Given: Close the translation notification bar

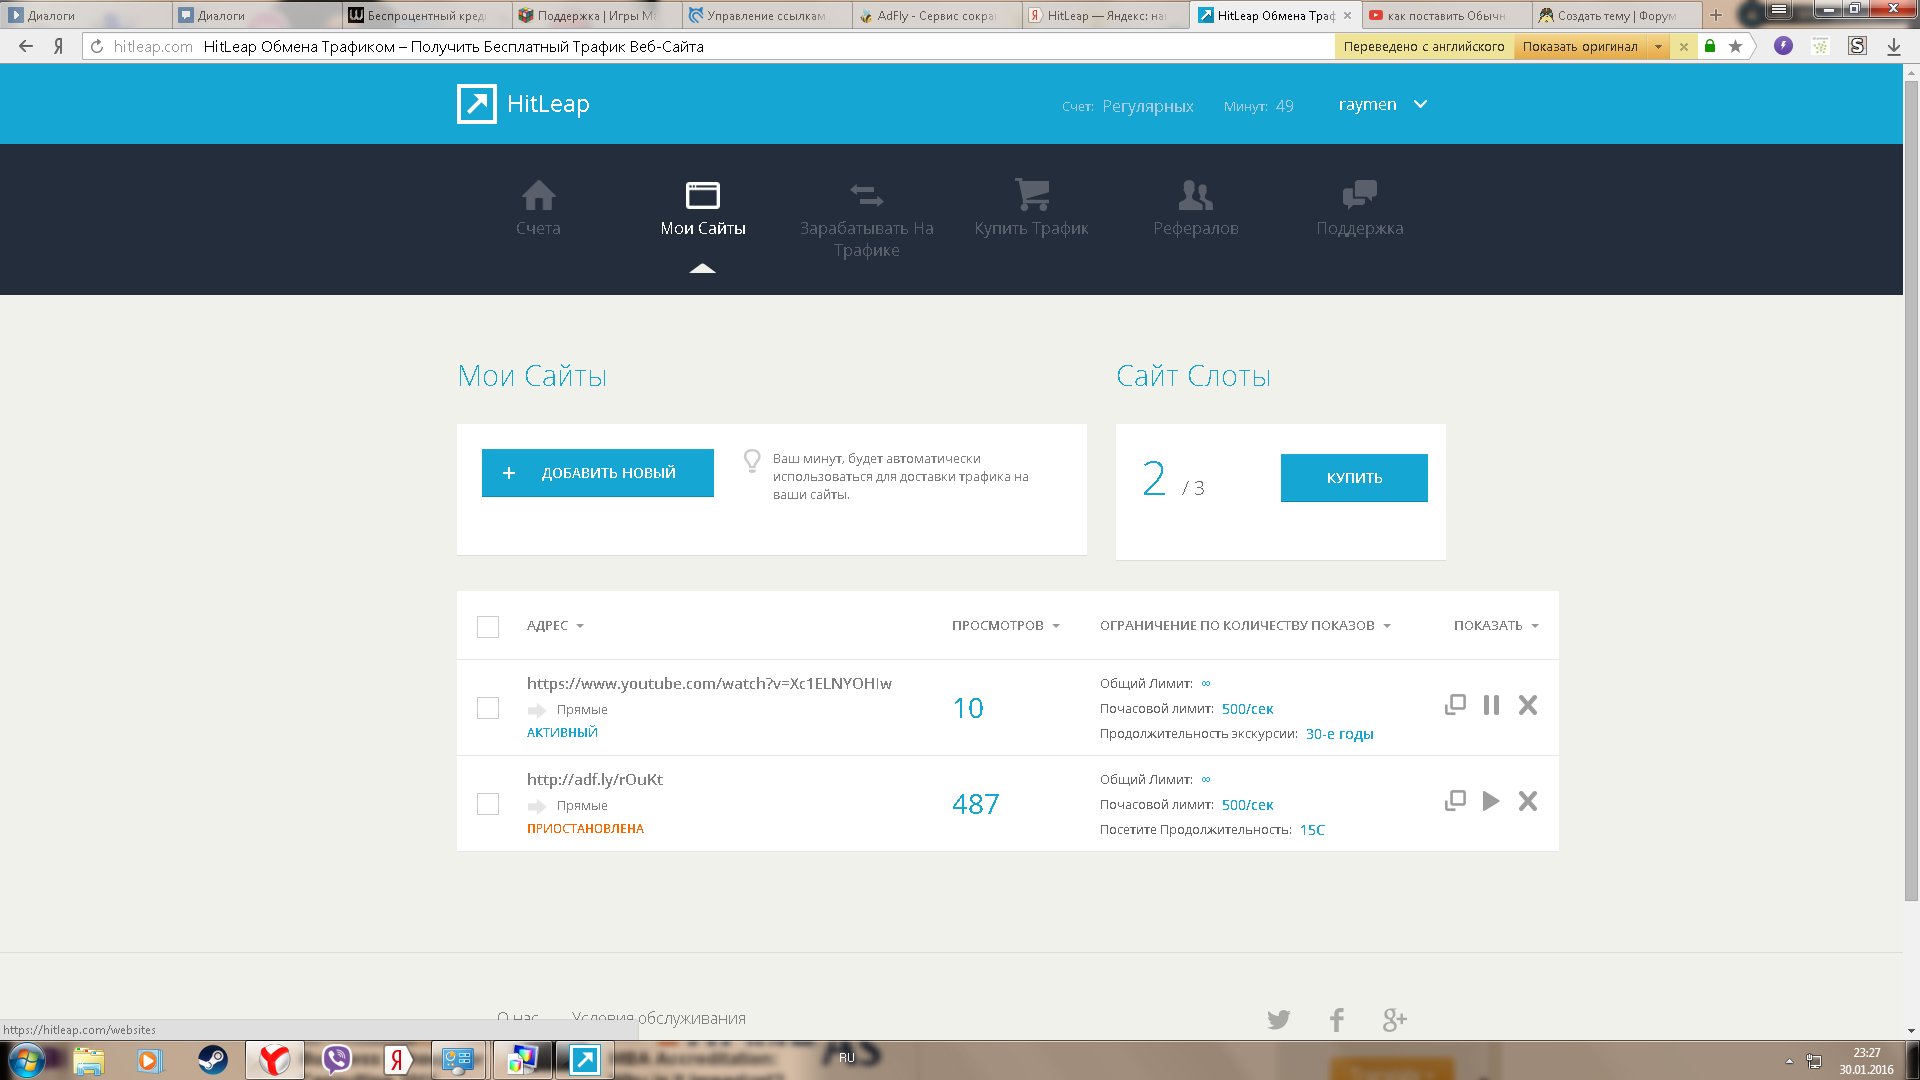Looking at the screenshot, I should click(1683, 47).
